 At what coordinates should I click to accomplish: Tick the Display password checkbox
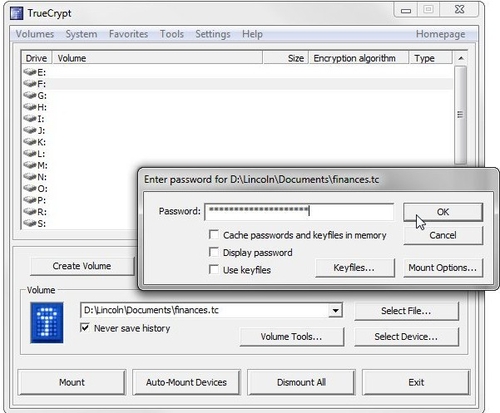pyautogui.click(x=214, y=252)
